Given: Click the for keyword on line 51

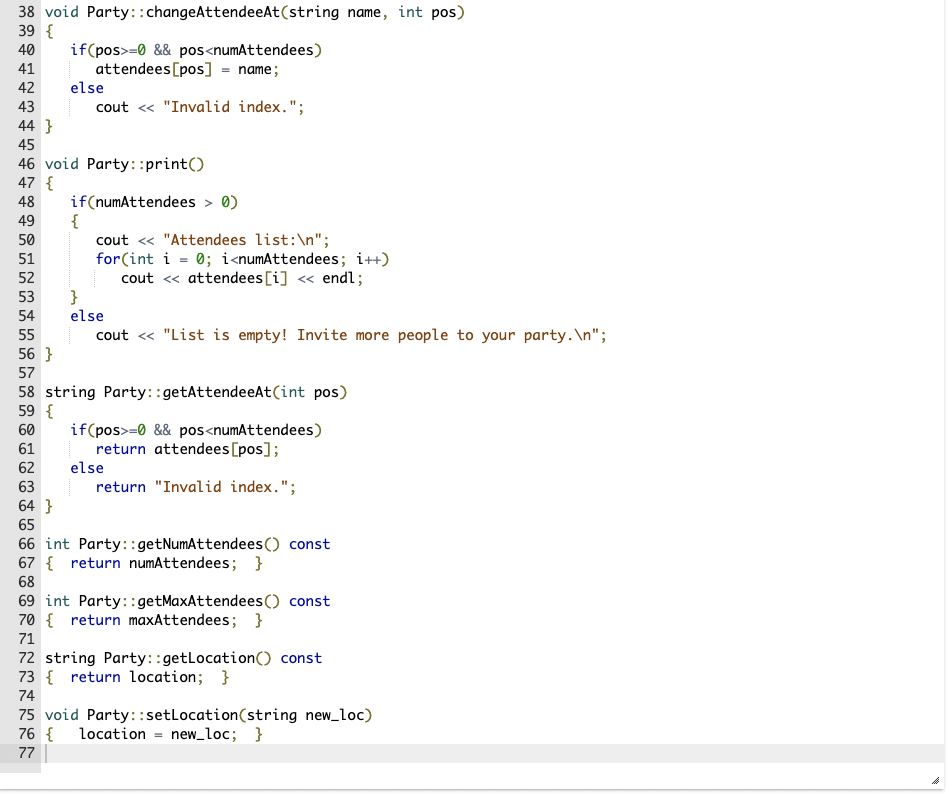Looking at the screenshot, I should (x=107, y=259).
